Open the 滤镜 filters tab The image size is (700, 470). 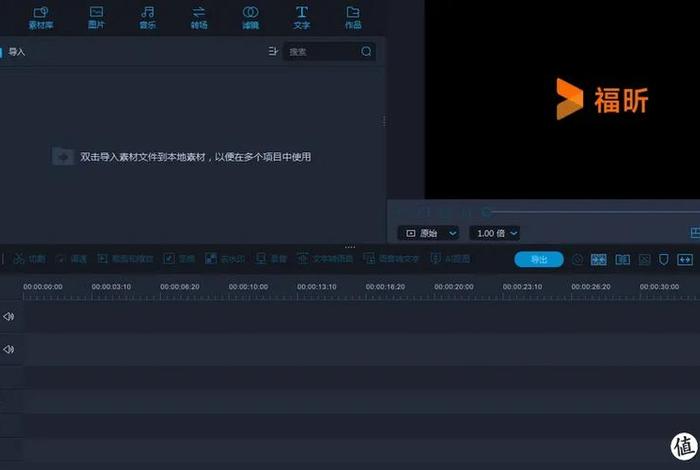250,18
